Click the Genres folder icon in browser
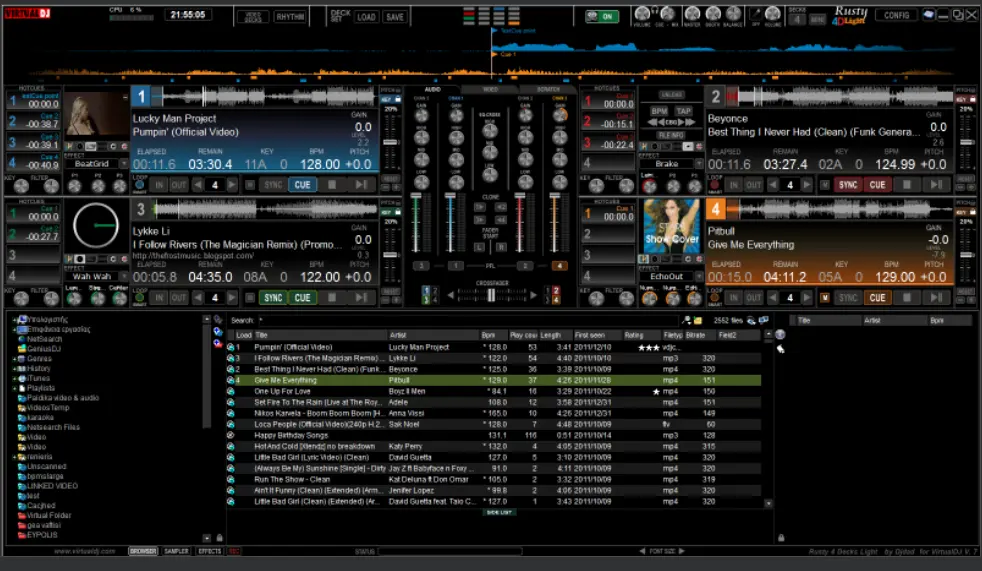This screenshot has height=571, width=982. pyautogui.click(x=21, y=358)
